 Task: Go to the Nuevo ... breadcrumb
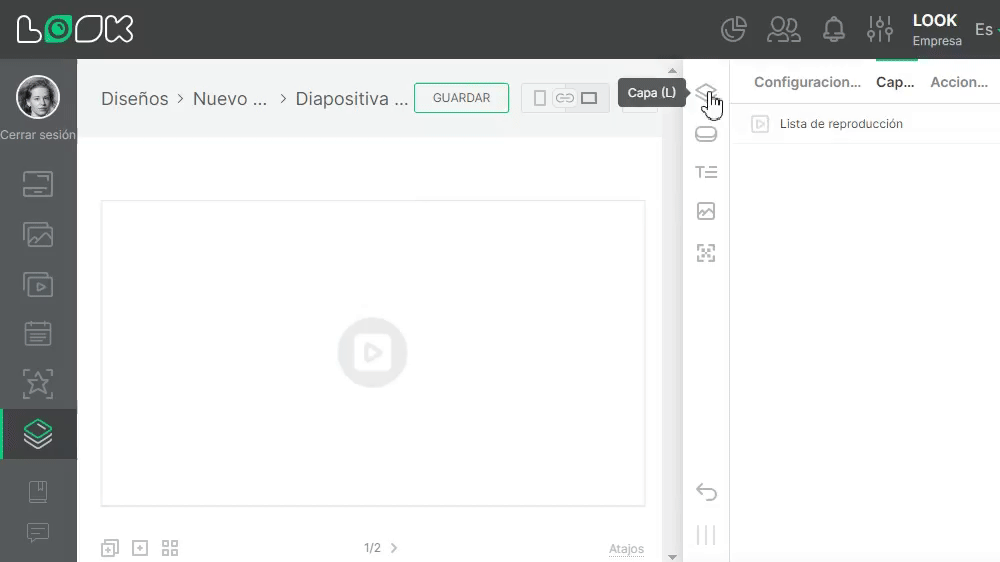(x=230, y=99)
